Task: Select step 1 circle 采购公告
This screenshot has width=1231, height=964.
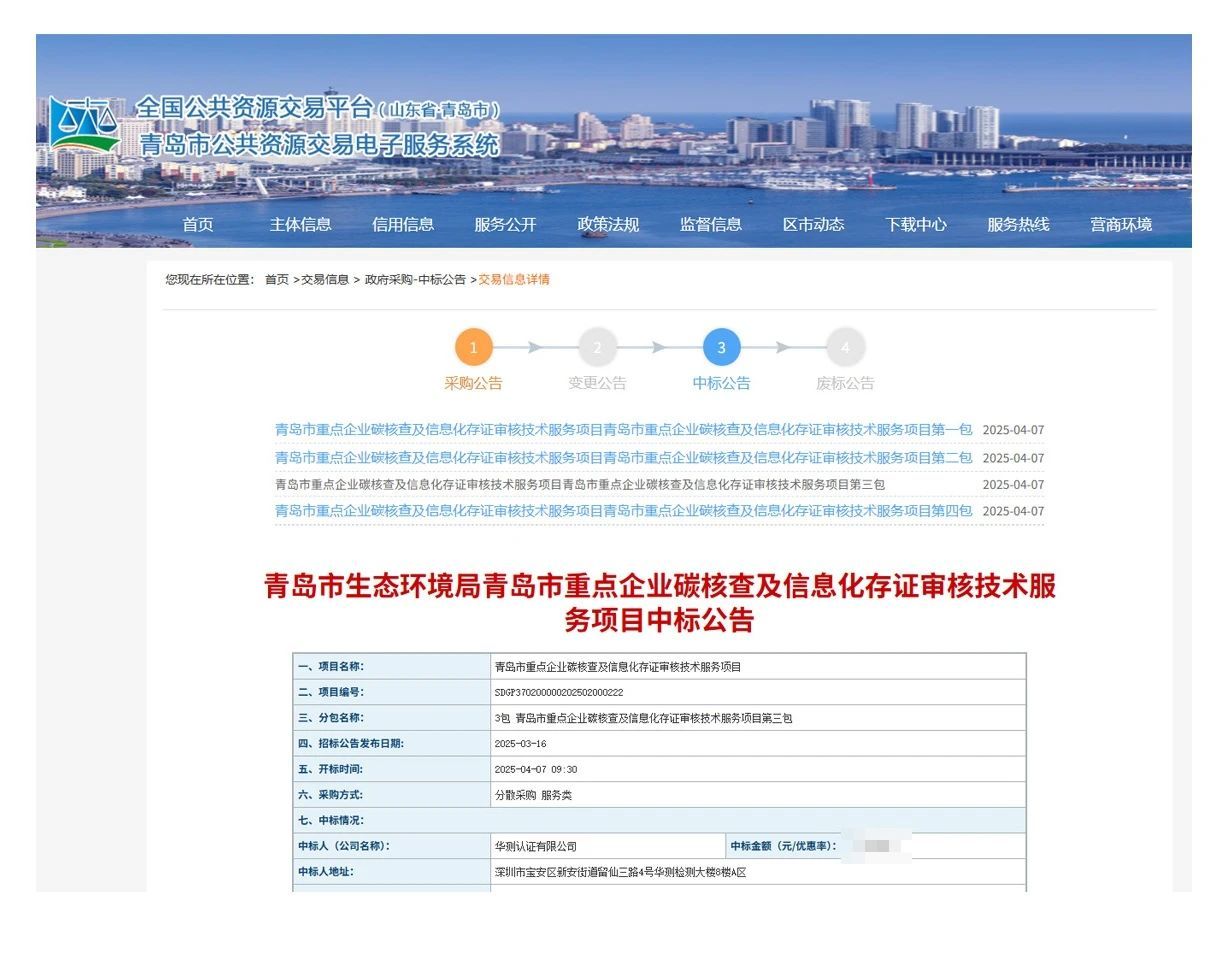Action: point(474,348)
